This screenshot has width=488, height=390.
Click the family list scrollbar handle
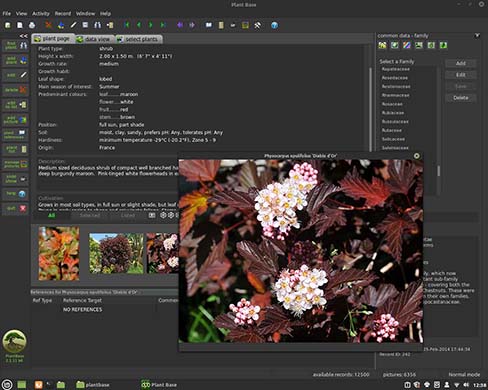439,171
